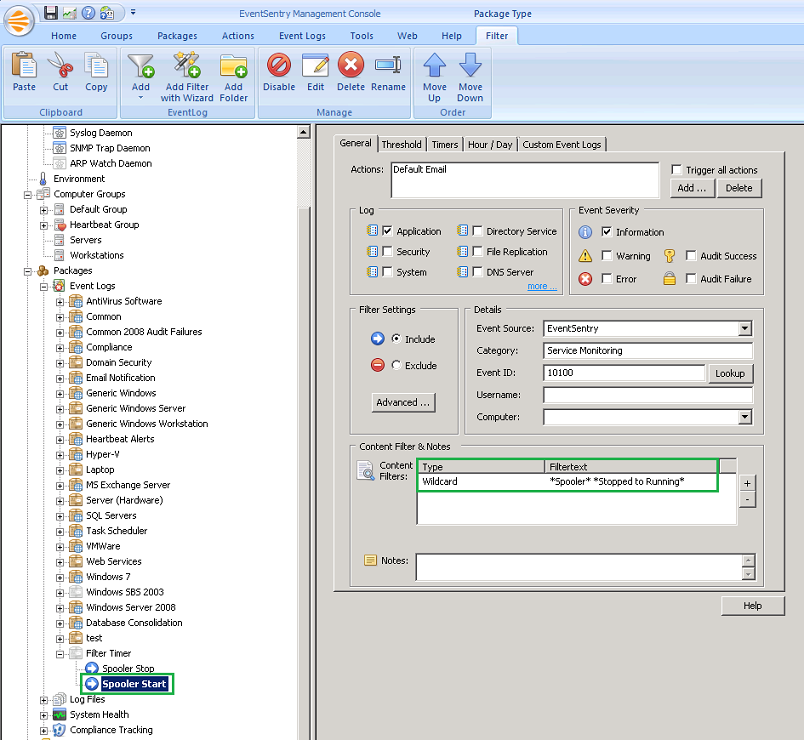The width and height of the screenshot is (804, 740).
Task: Expand the Log Files node
Action: point(44,700)
